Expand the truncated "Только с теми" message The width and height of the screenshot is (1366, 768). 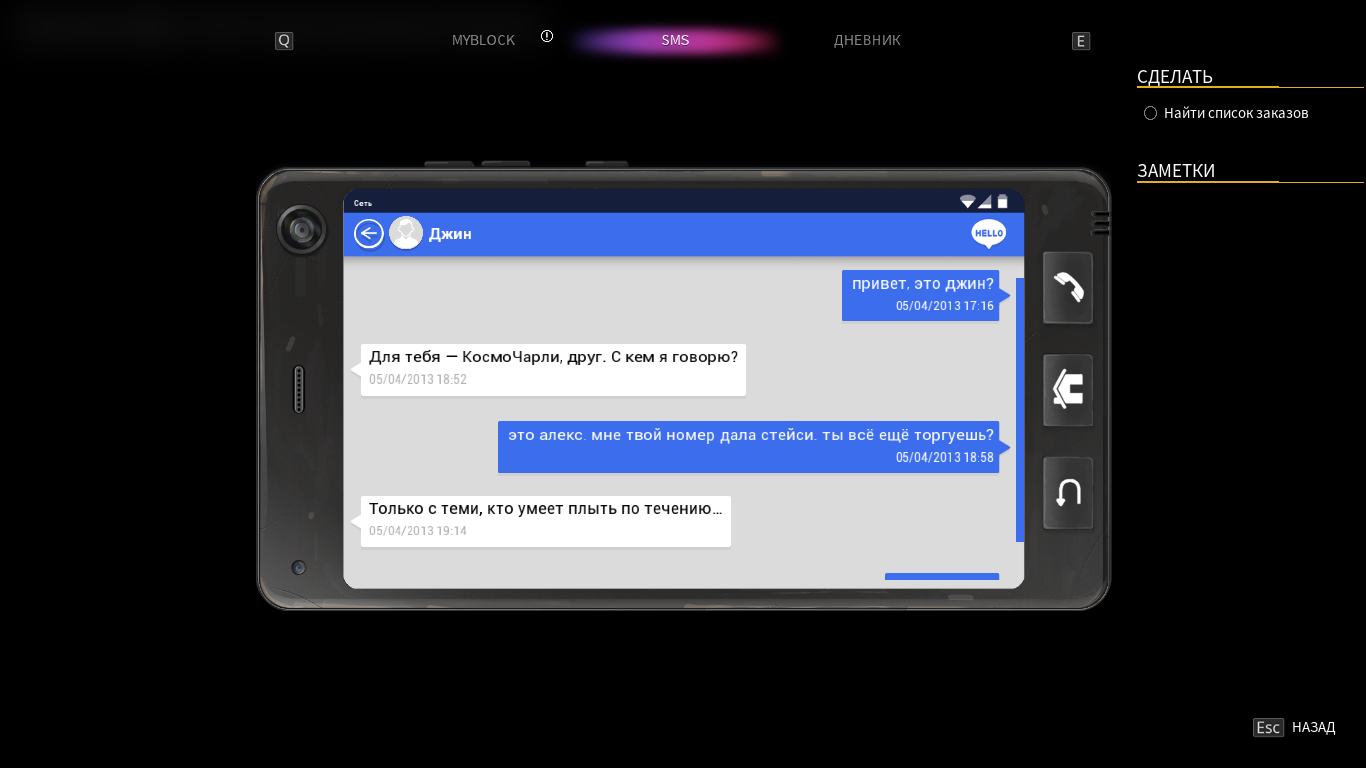click(545, 520)
